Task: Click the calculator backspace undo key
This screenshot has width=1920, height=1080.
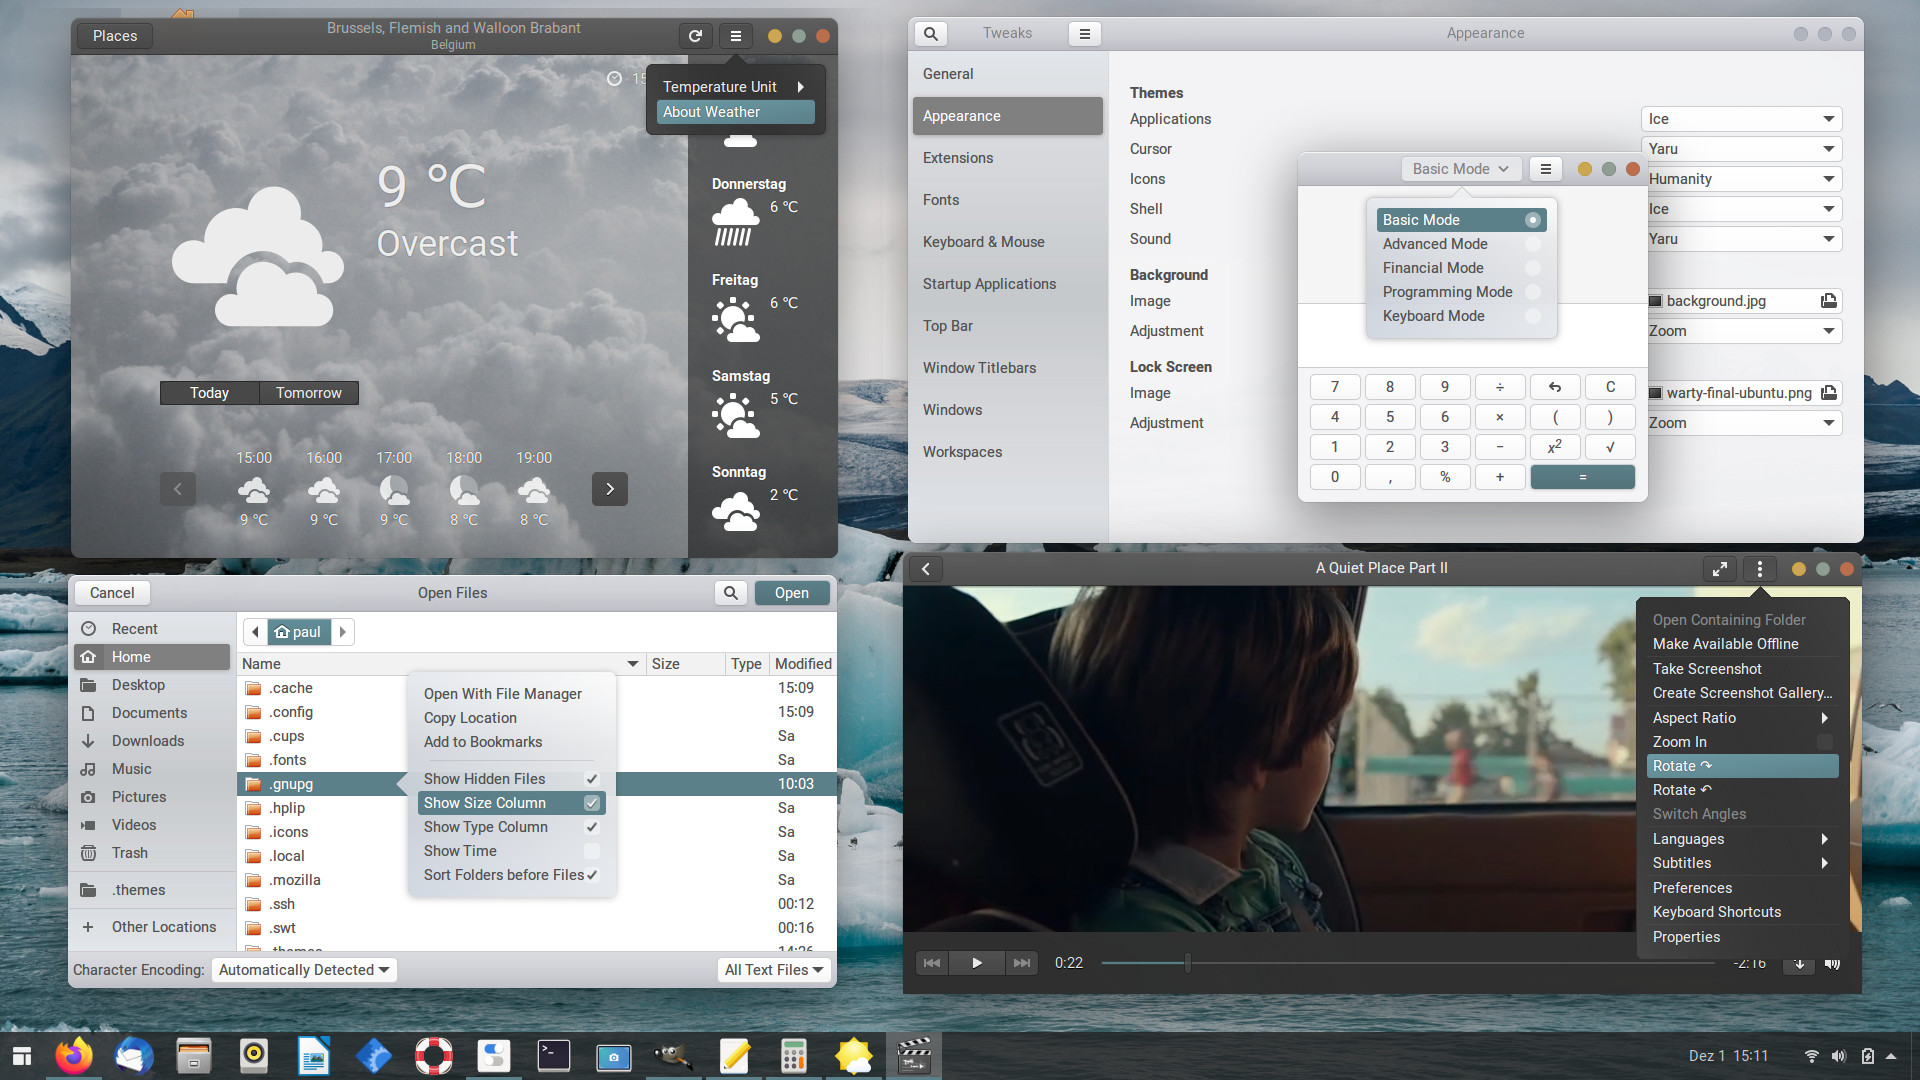Action: (x=1555, y=387)
